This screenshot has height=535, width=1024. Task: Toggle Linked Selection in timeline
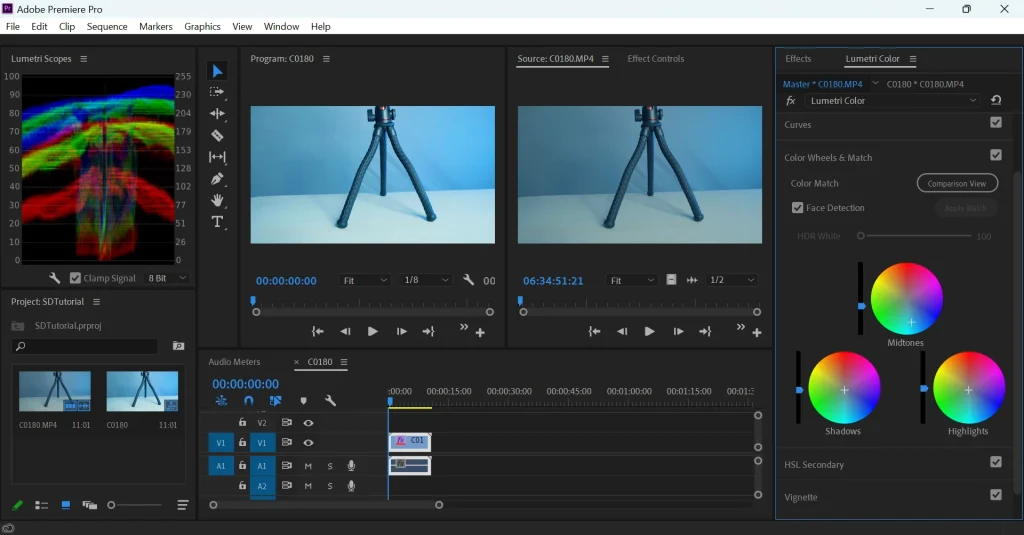[x=276, y=400]
